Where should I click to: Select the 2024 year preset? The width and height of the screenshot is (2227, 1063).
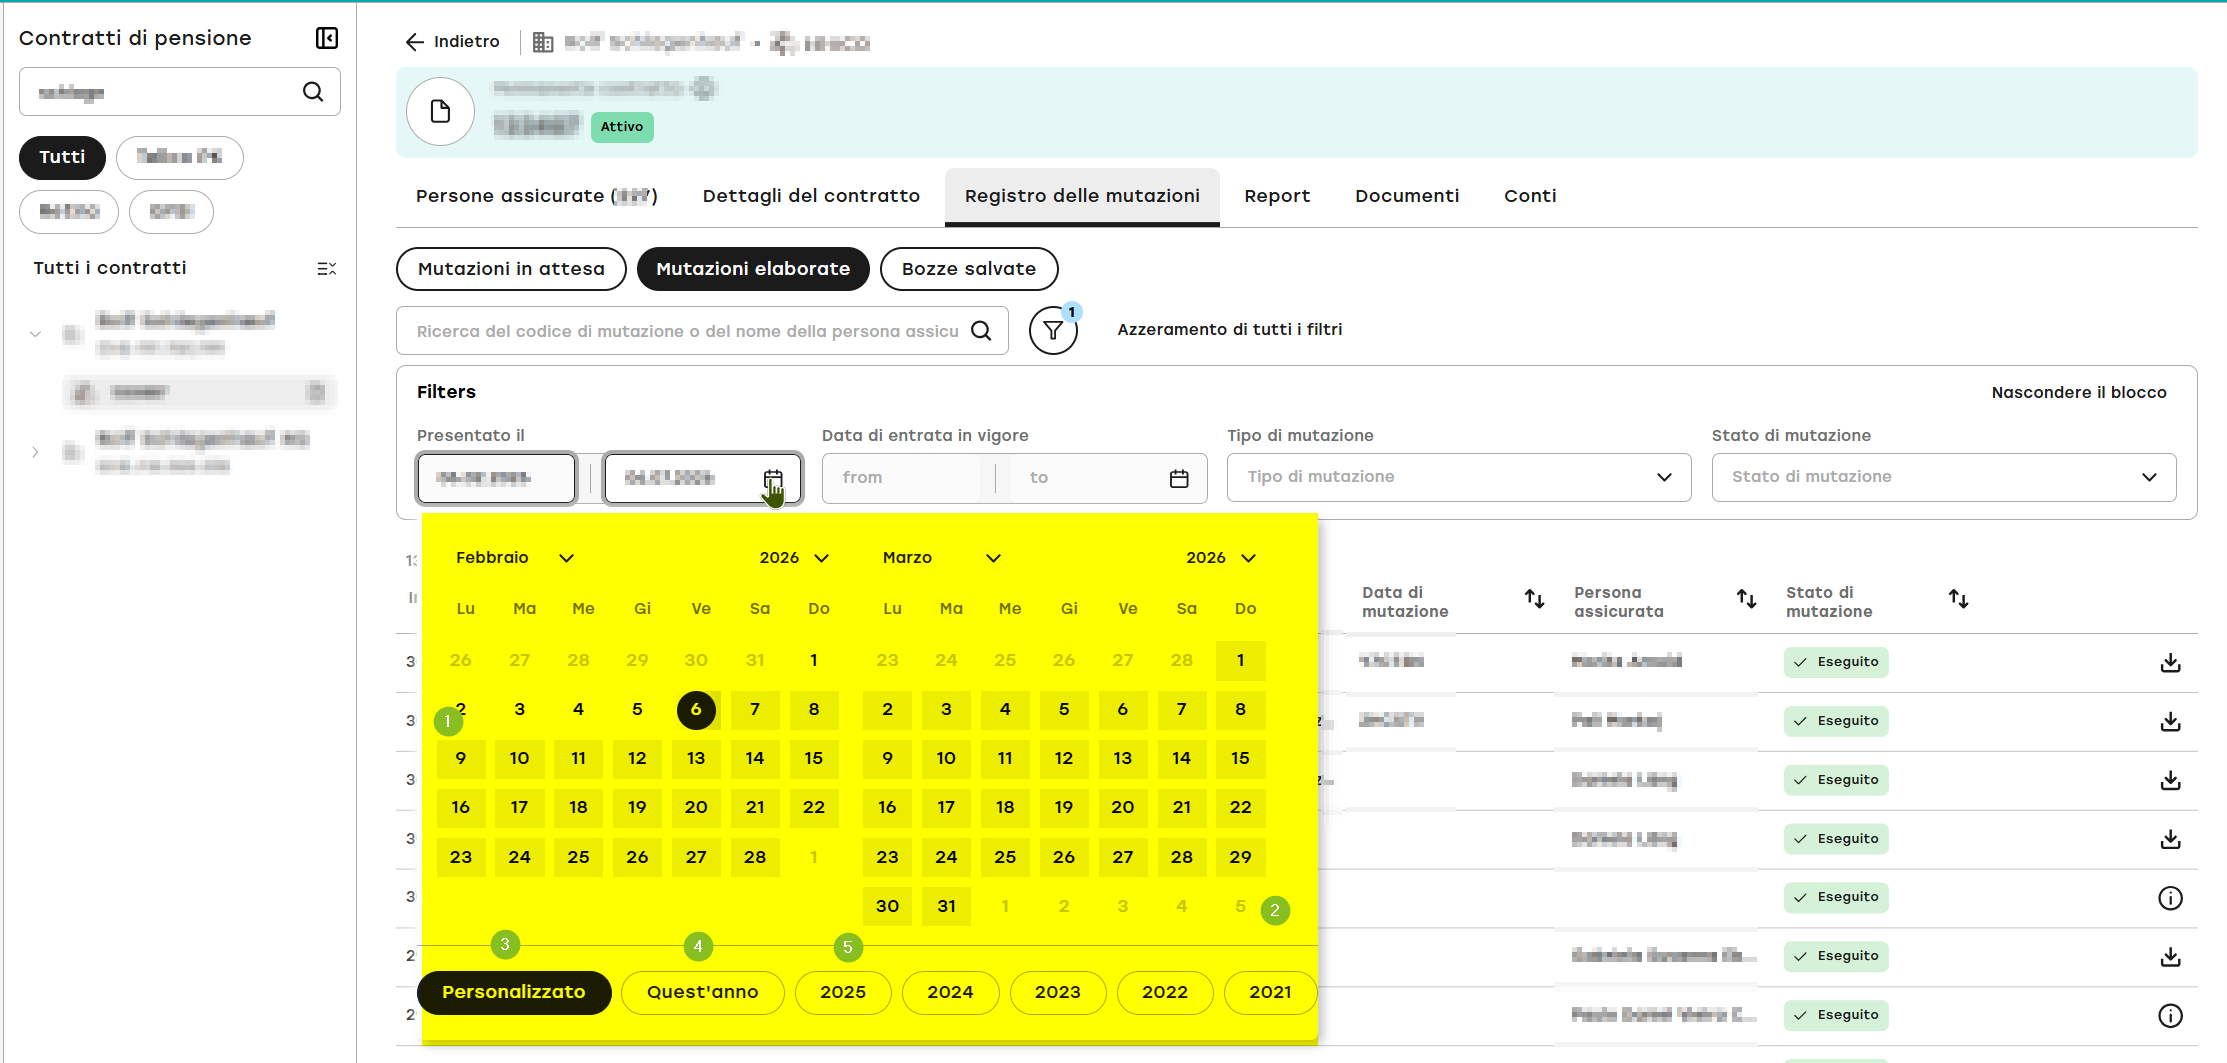[x=950, y=993]
